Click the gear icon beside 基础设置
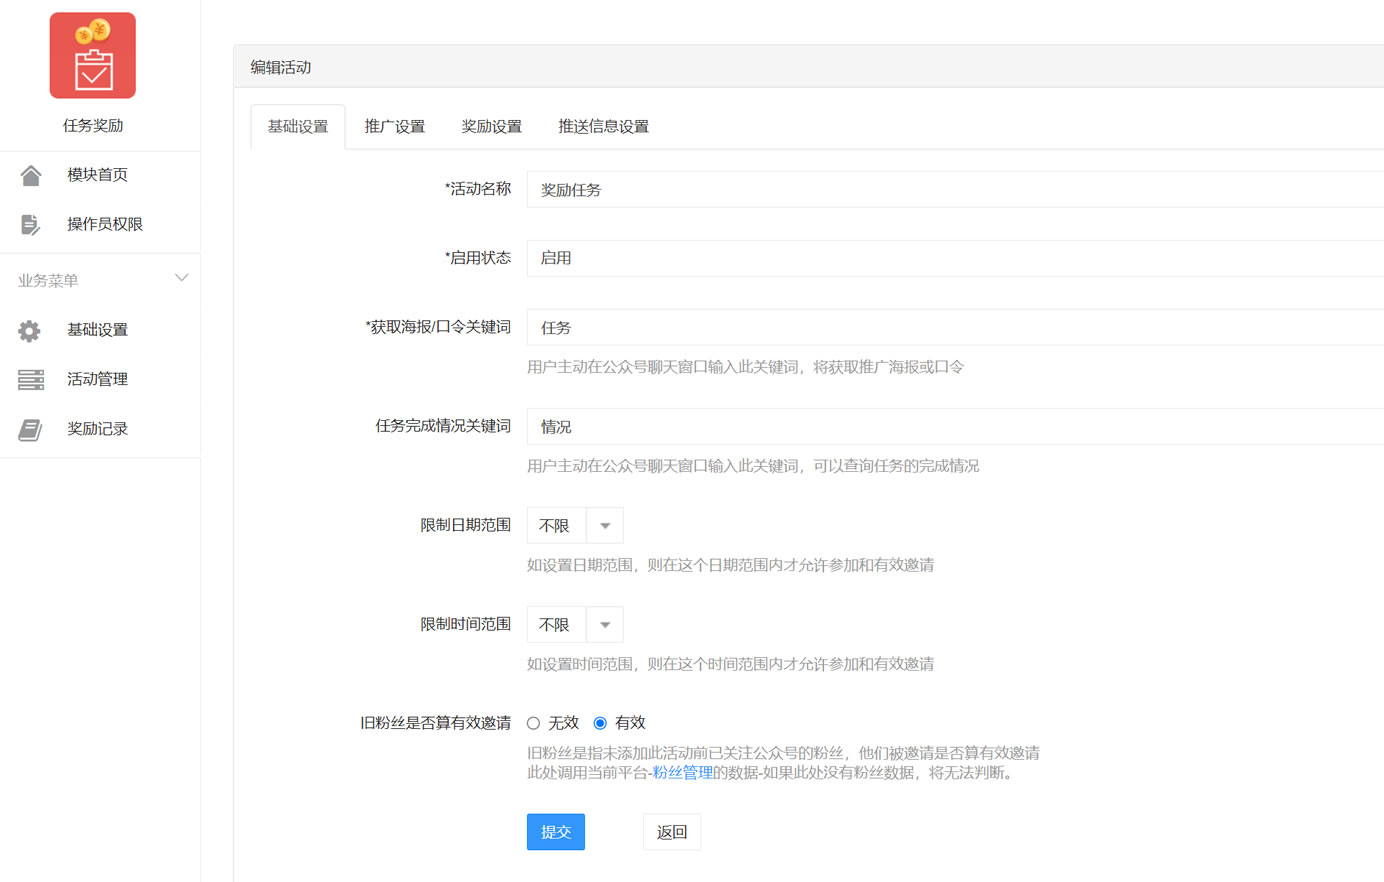 [x=30, y=330]
